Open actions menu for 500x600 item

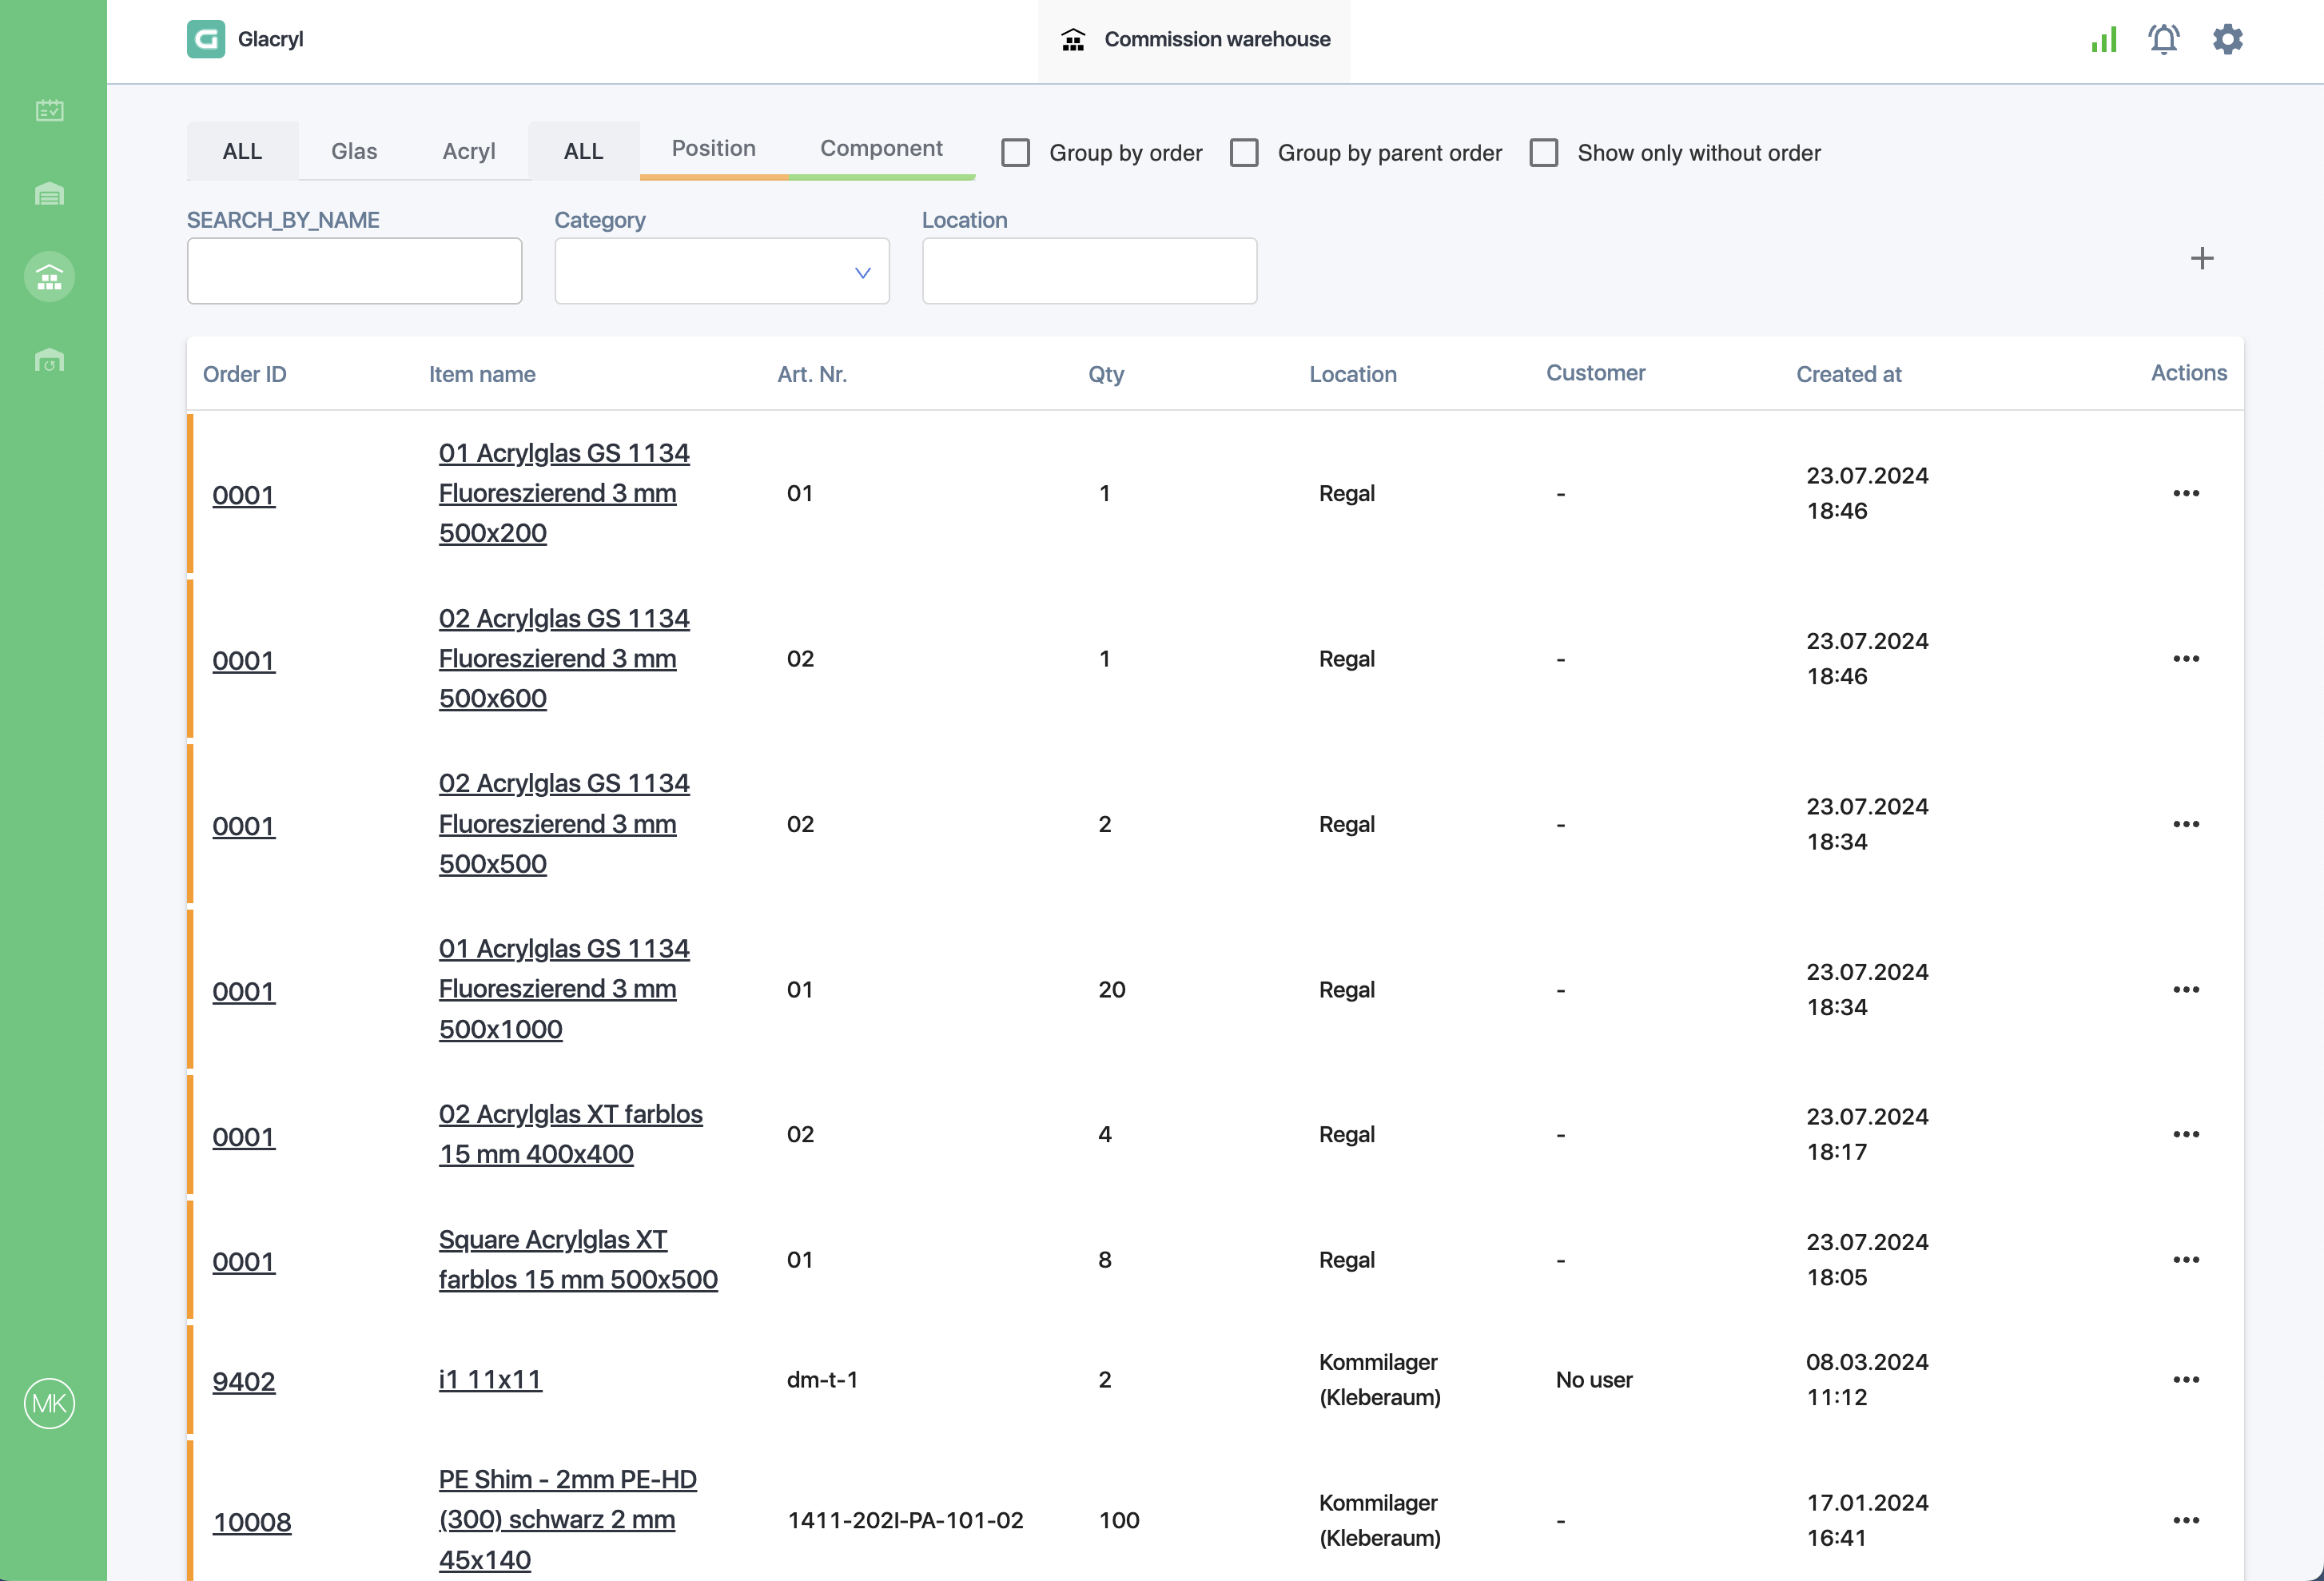point(2186,659)
